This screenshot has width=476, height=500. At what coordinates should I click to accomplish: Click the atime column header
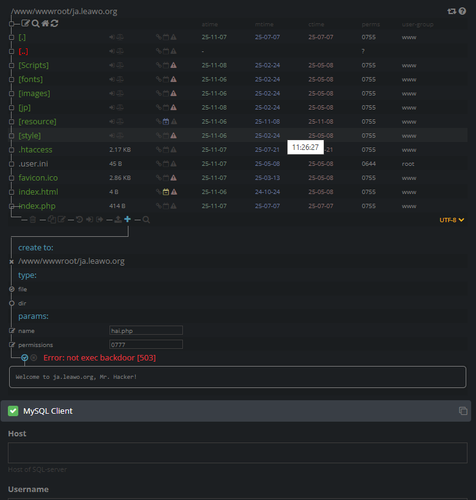click(x=210, y=25)
